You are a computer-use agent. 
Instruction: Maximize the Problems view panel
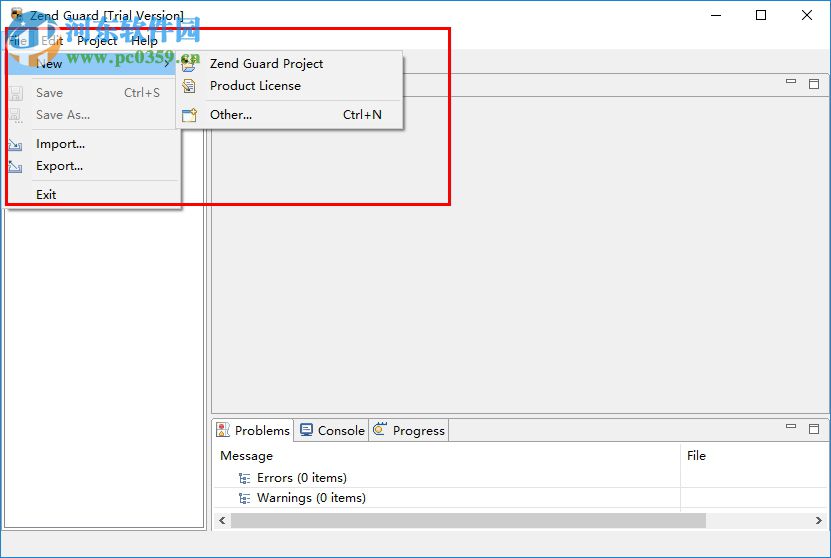click(814, 428)
